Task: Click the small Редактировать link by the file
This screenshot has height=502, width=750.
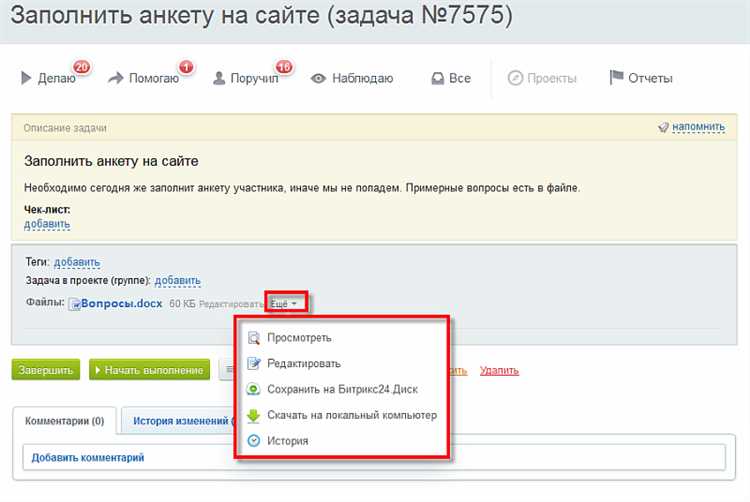Action: (231, 304)
